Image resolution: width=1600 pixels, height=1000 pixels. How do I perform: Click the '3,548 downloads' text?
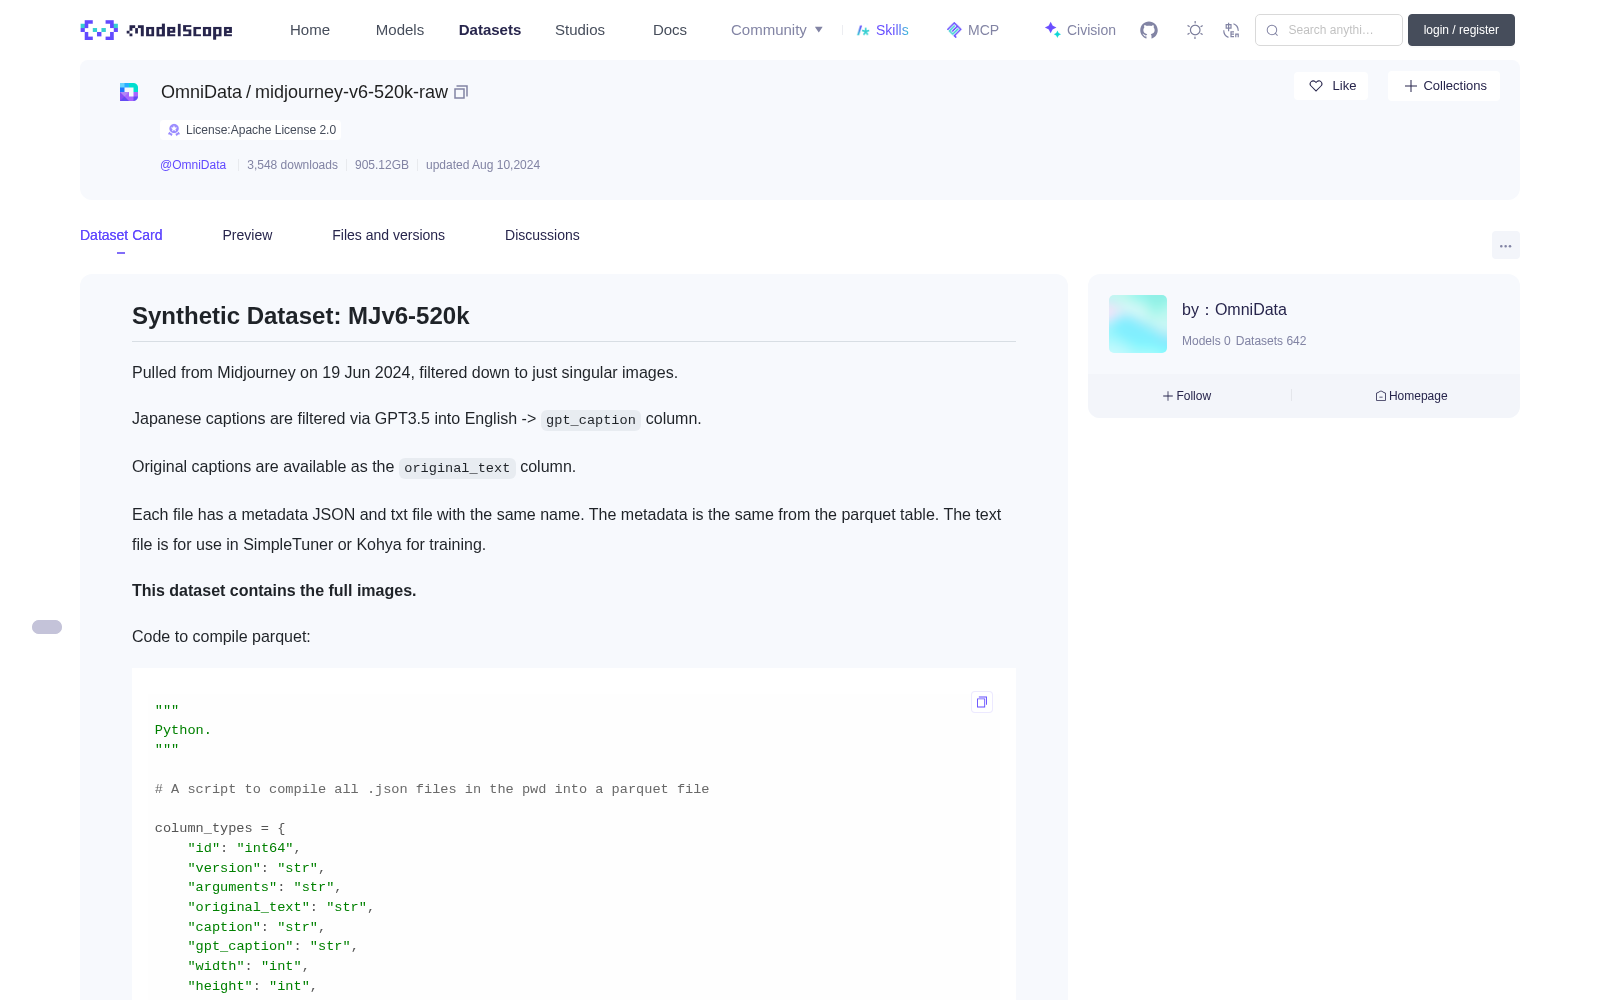[292, 165]
